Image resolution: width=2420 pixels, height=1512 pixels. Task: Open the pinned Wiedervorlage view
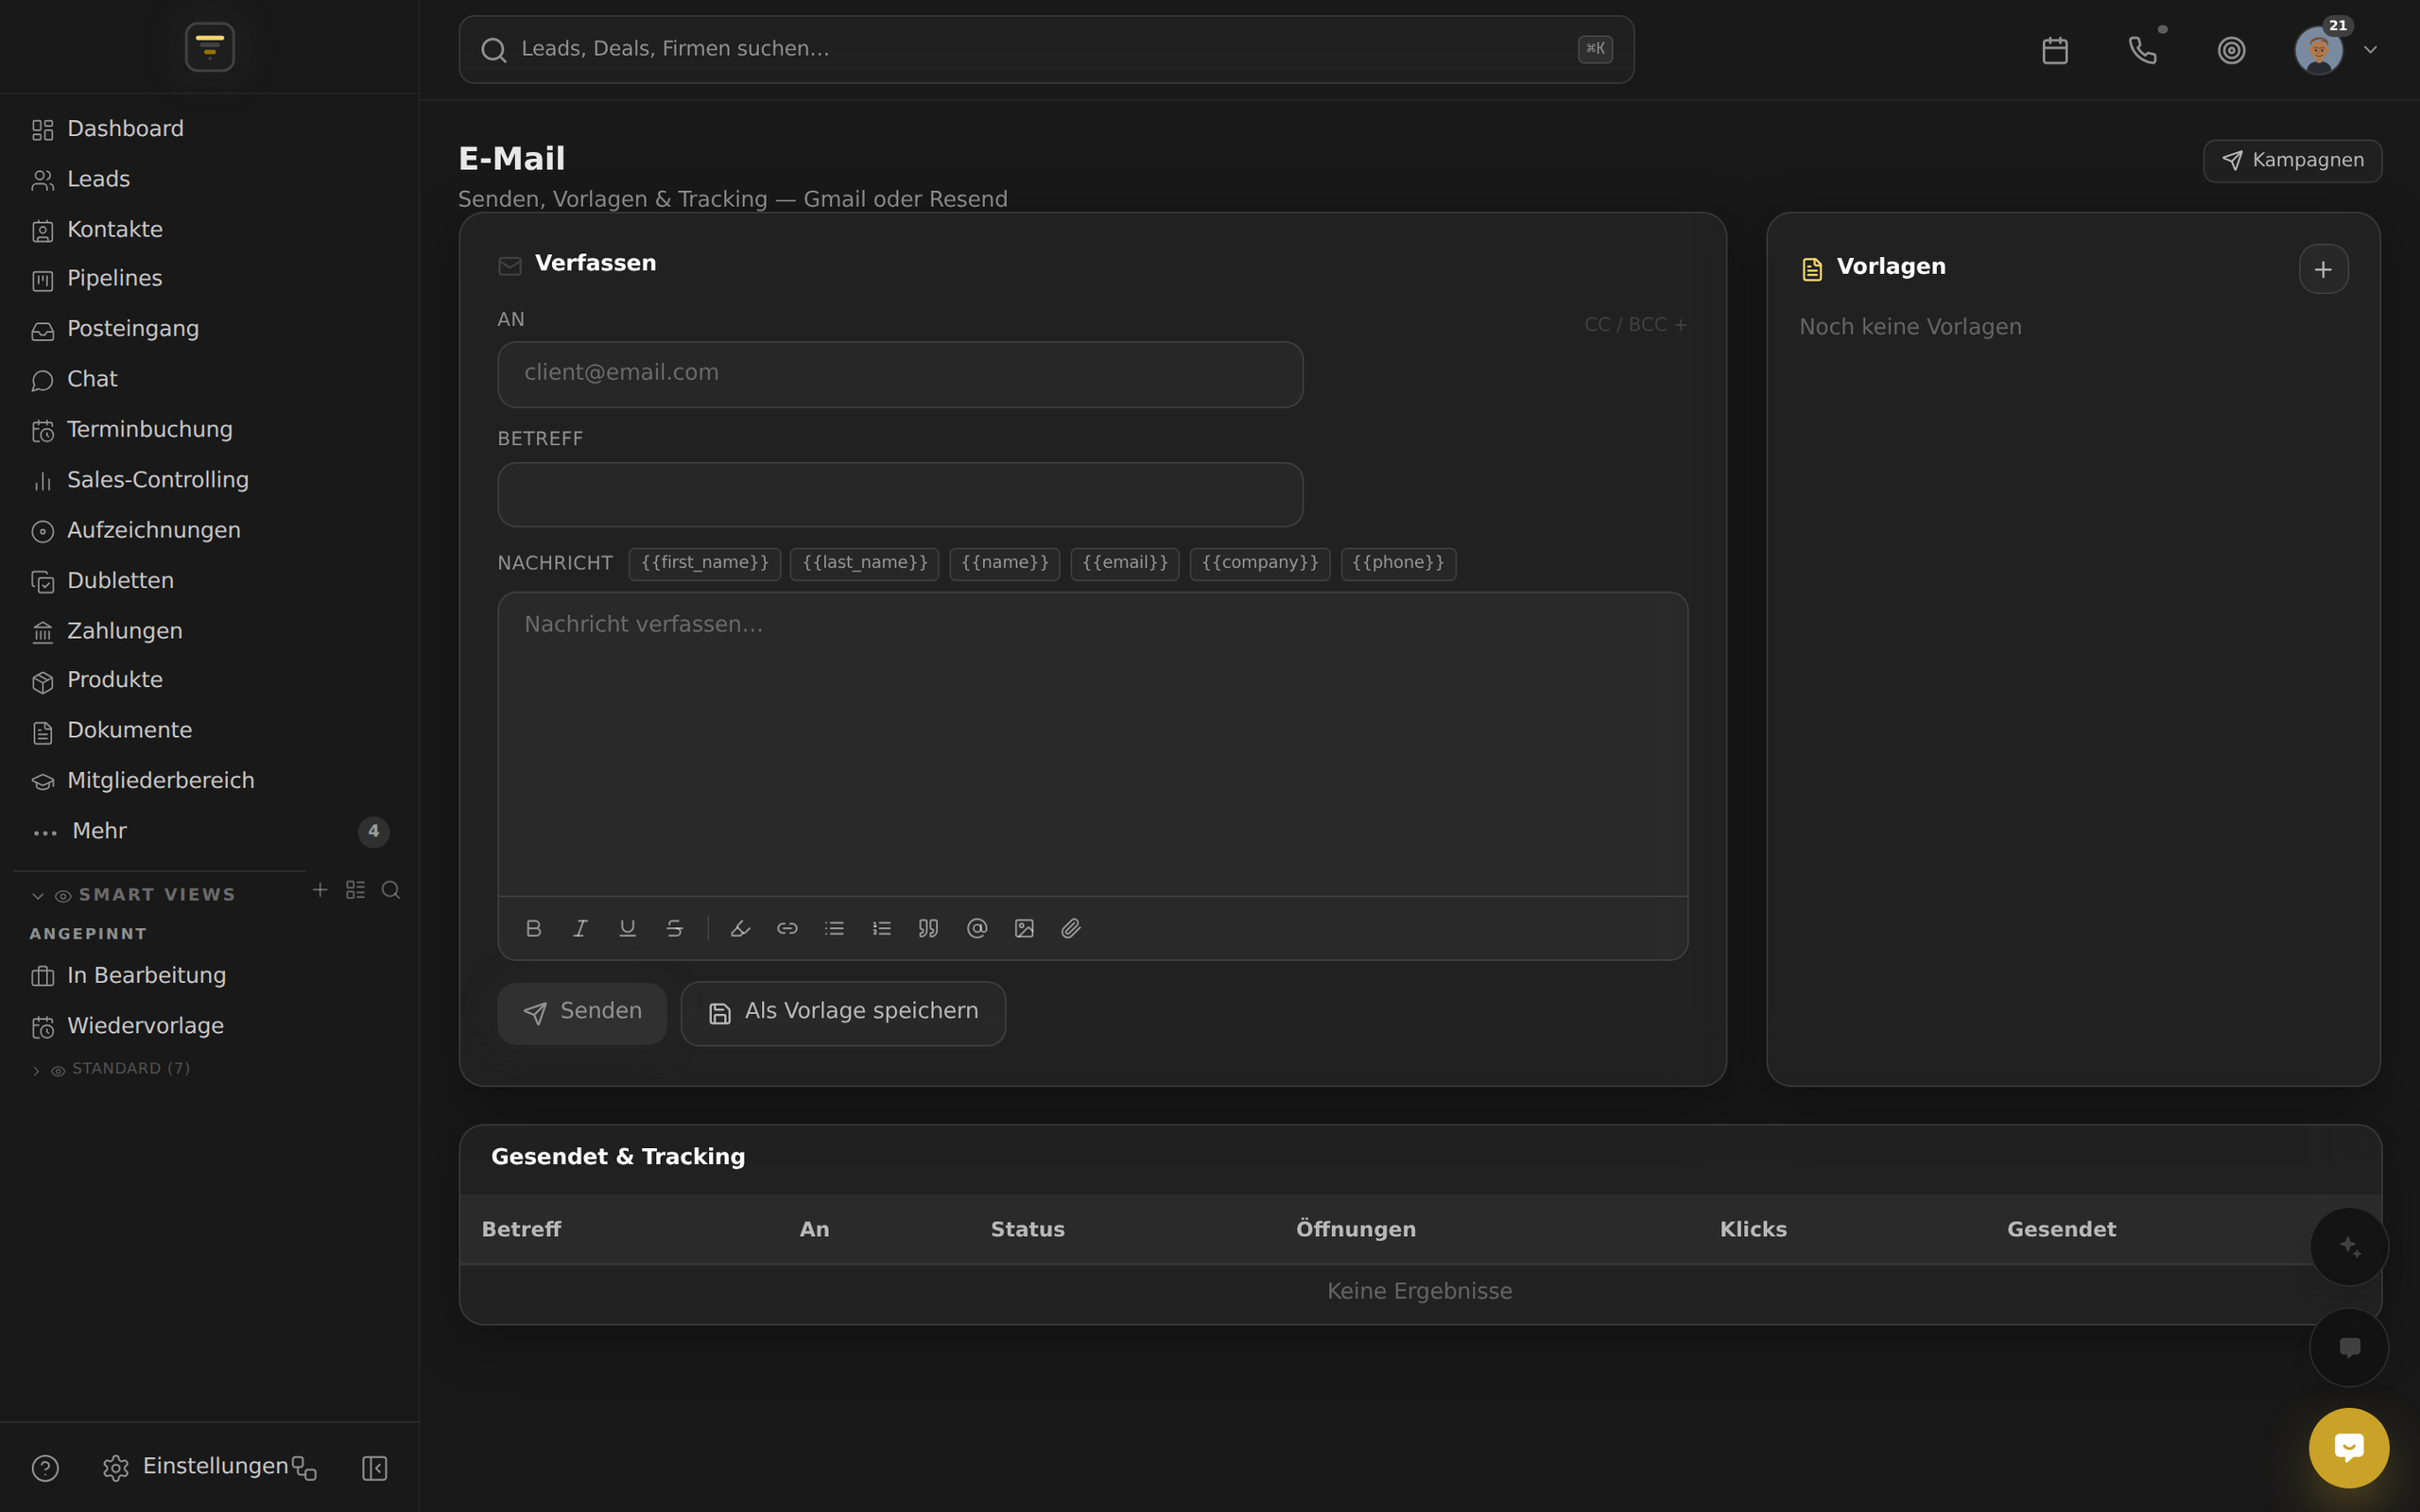point(210,1026)
